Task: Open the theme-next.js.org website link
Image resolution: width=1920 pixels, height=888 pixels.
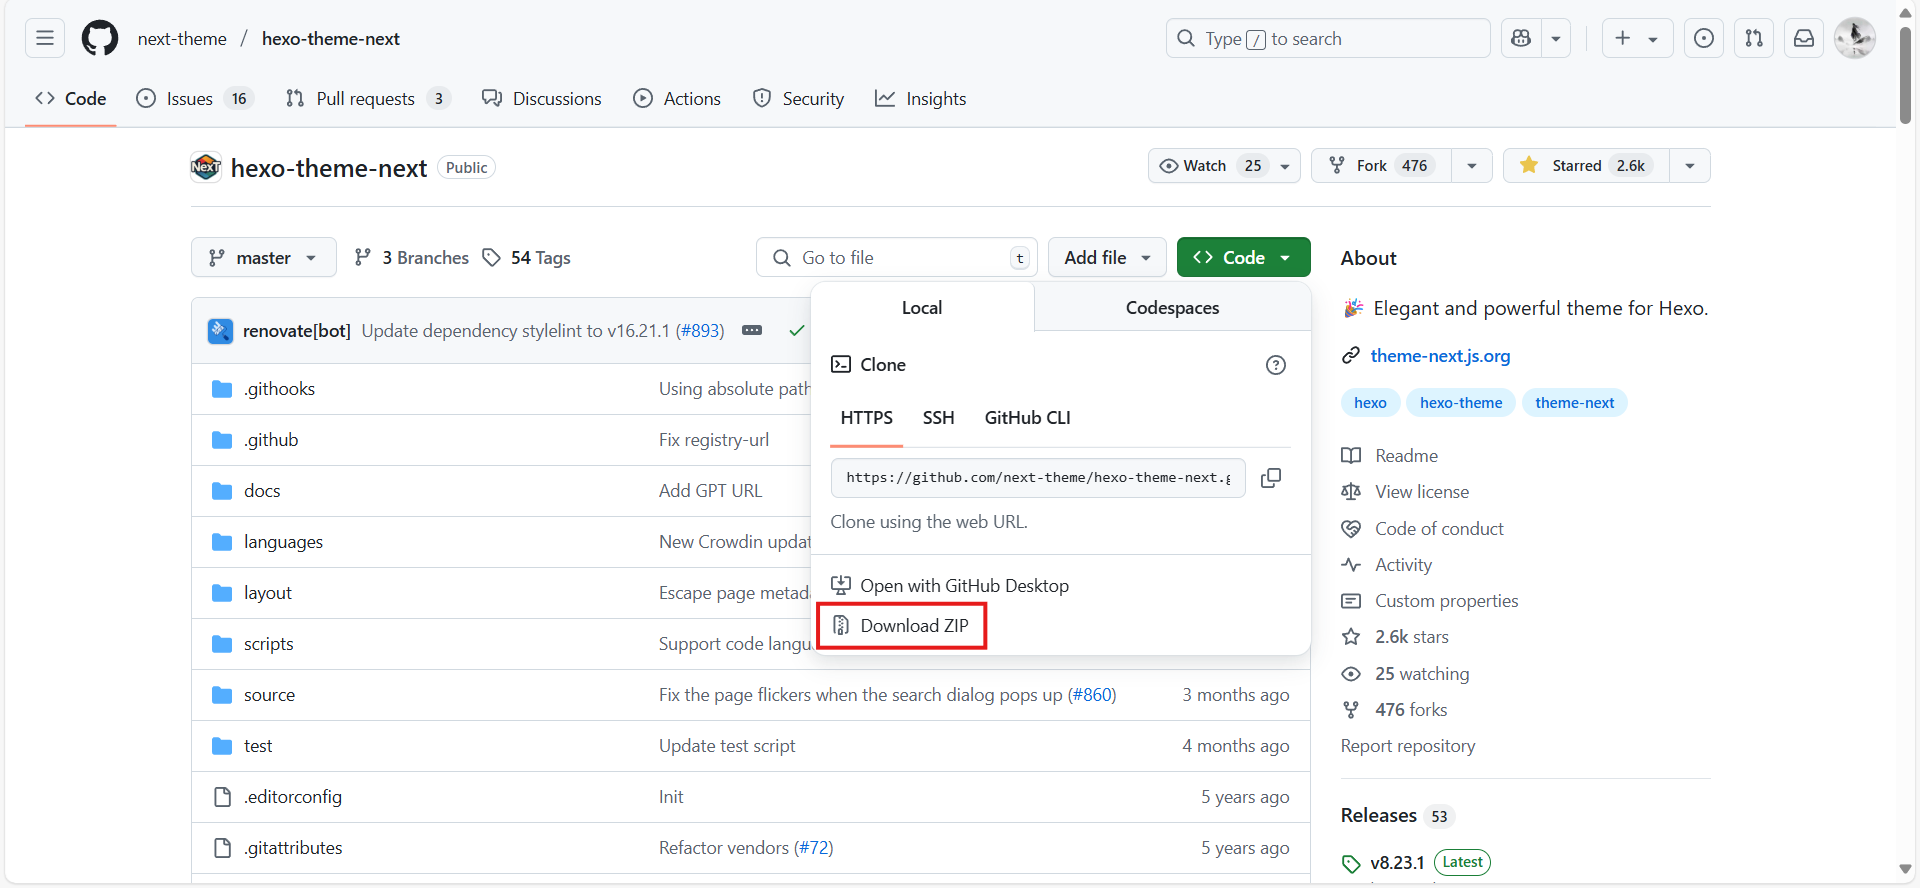Action: coord(1439,356)
